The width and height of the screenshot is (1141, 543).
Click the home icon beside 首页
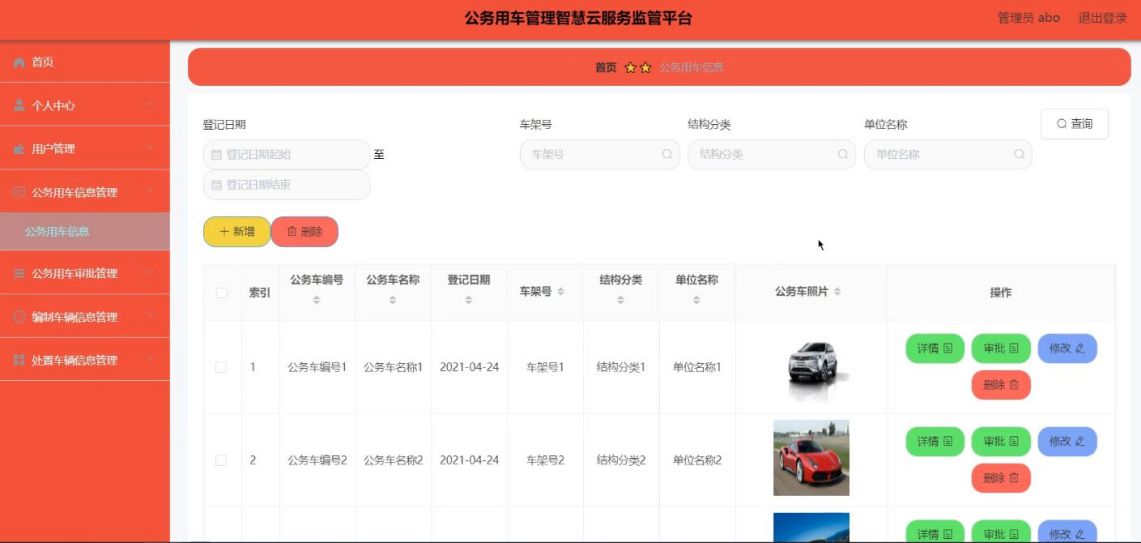click(20, 63)
